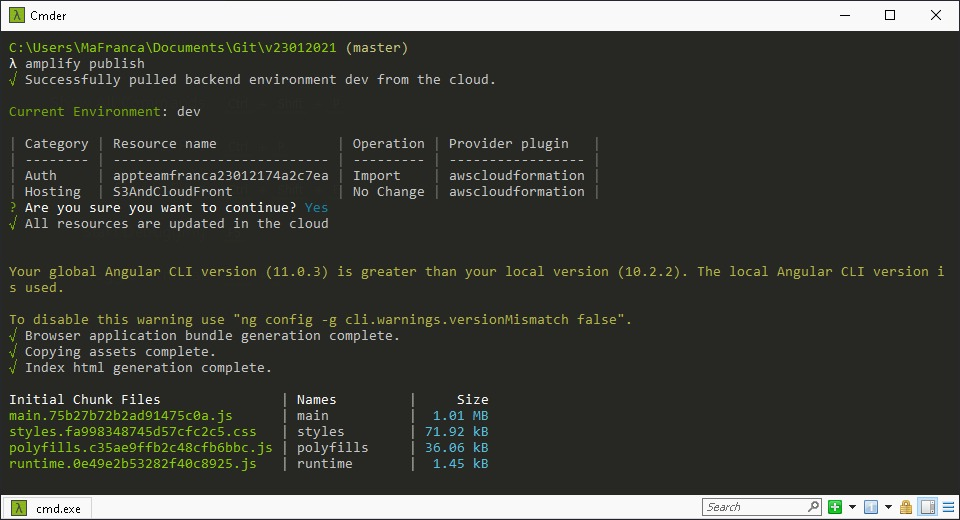This screenshot has height=520, width=960.
Task: Click the 'Operation' column header
Action: click(388, 144)
